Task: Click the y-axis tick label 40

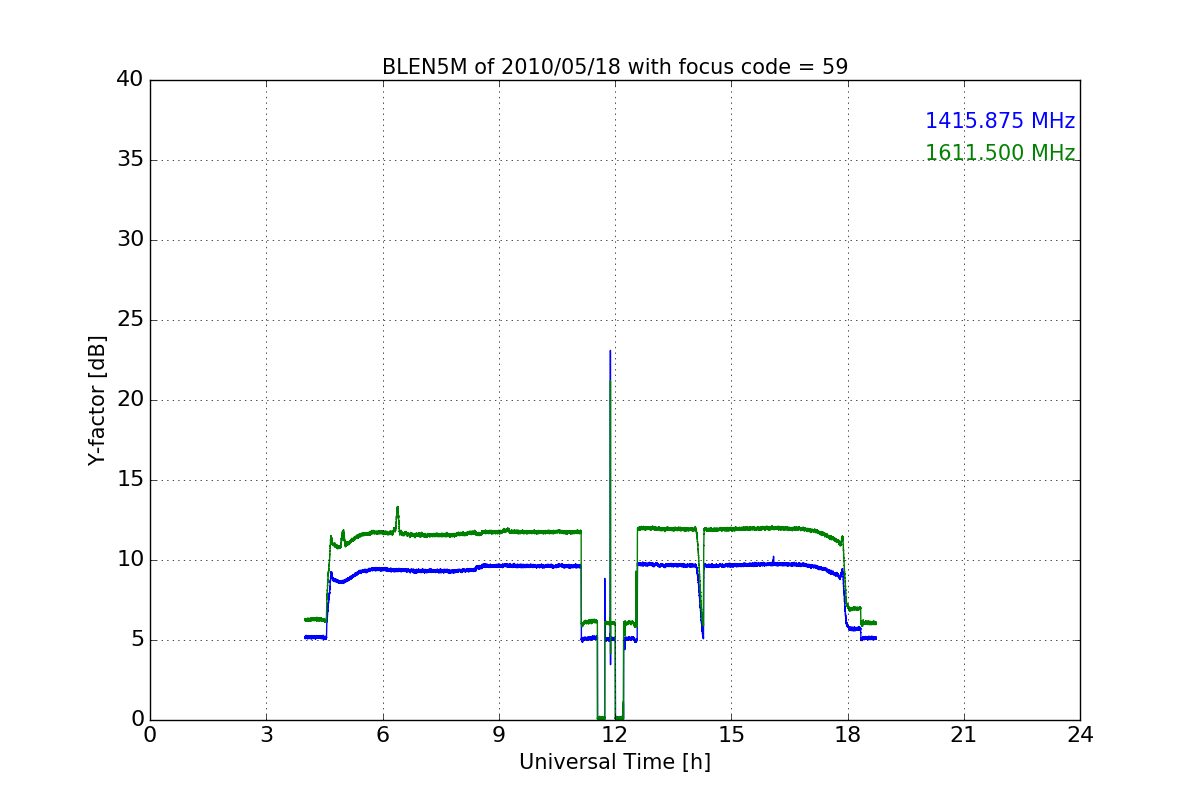Action: coord(132,80)
